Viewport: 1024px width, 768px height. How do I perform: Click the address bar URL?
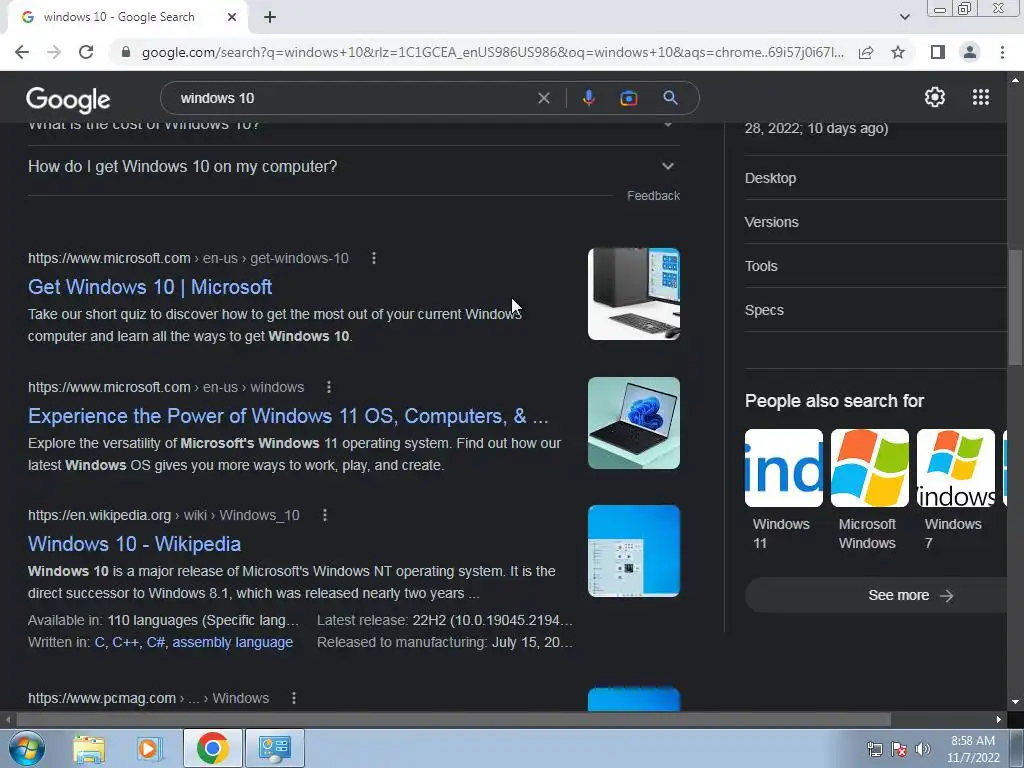(492, 52)
